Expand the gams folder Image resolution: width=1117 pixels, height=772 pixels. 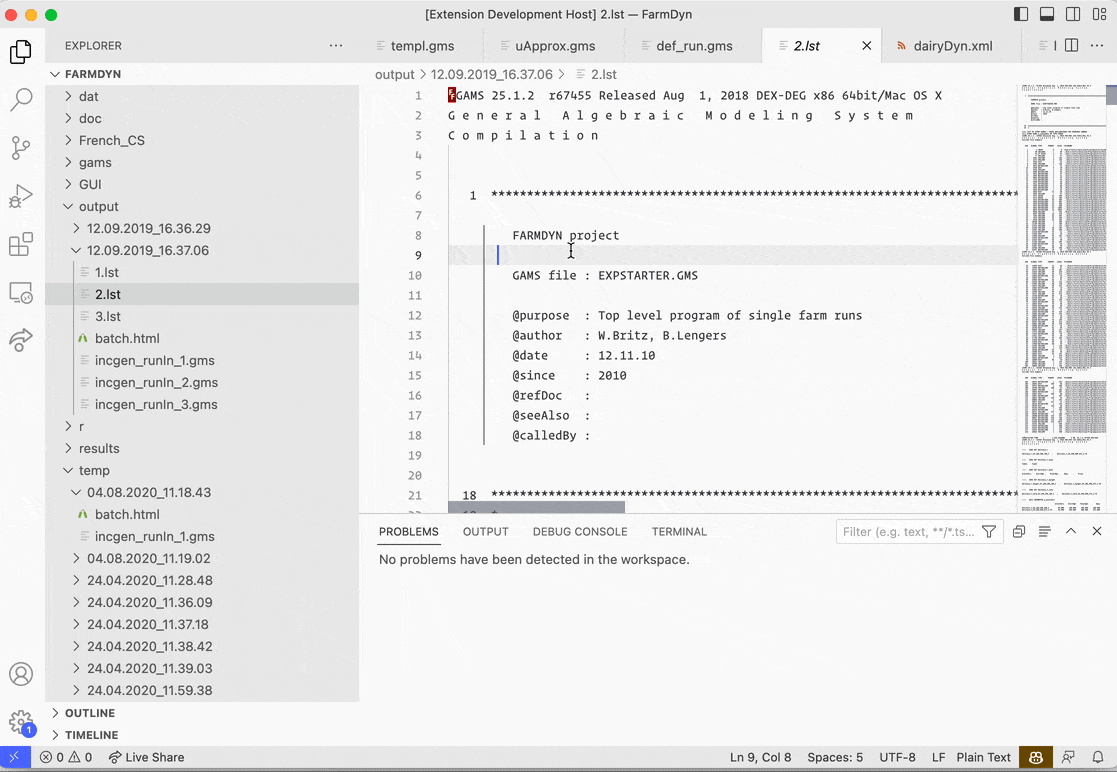coord(202,162)
